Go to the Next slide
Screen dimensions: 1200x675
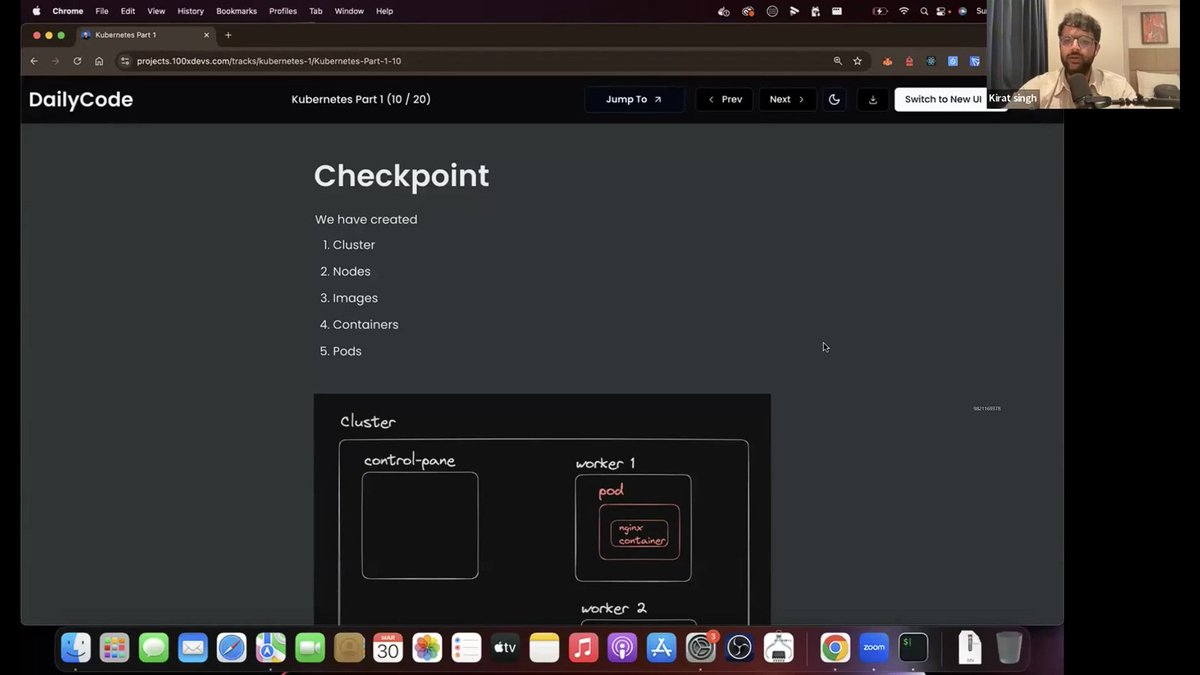[787, 99]
